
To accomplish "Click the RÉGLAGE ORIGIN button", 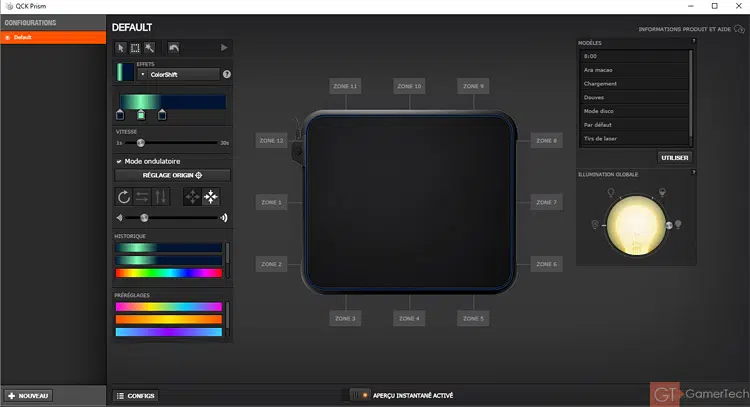I will [172, 175].
